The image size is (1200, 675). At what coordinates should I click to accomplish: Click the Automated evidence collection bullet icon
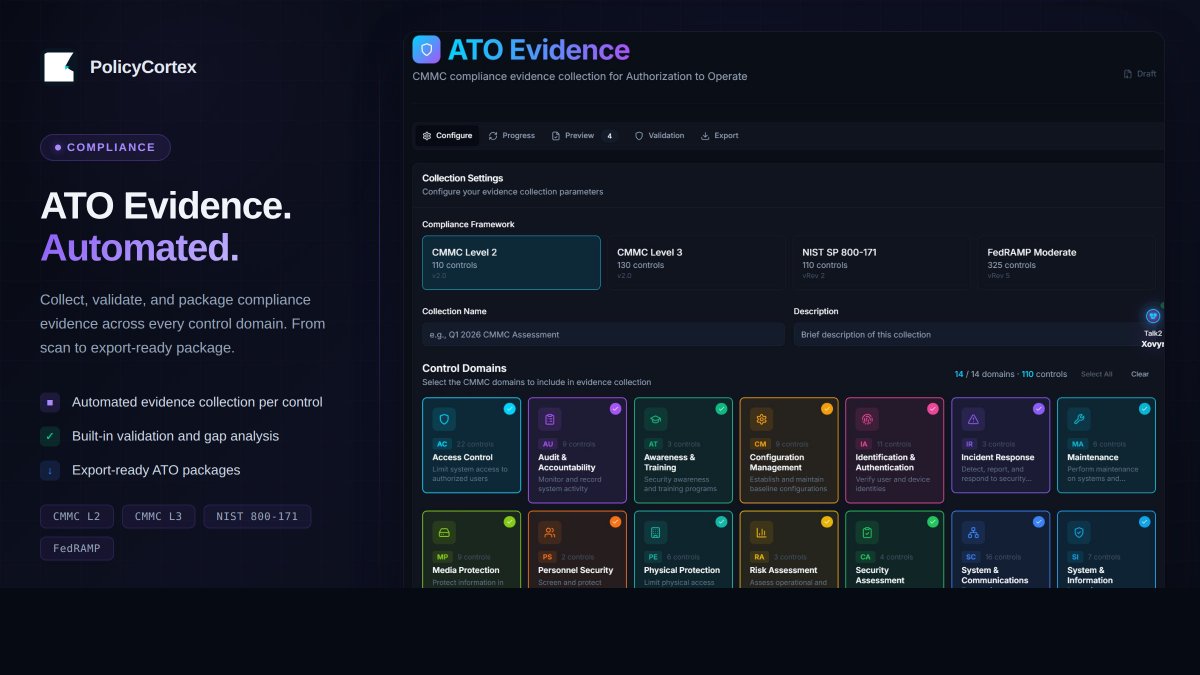[50, 402]
